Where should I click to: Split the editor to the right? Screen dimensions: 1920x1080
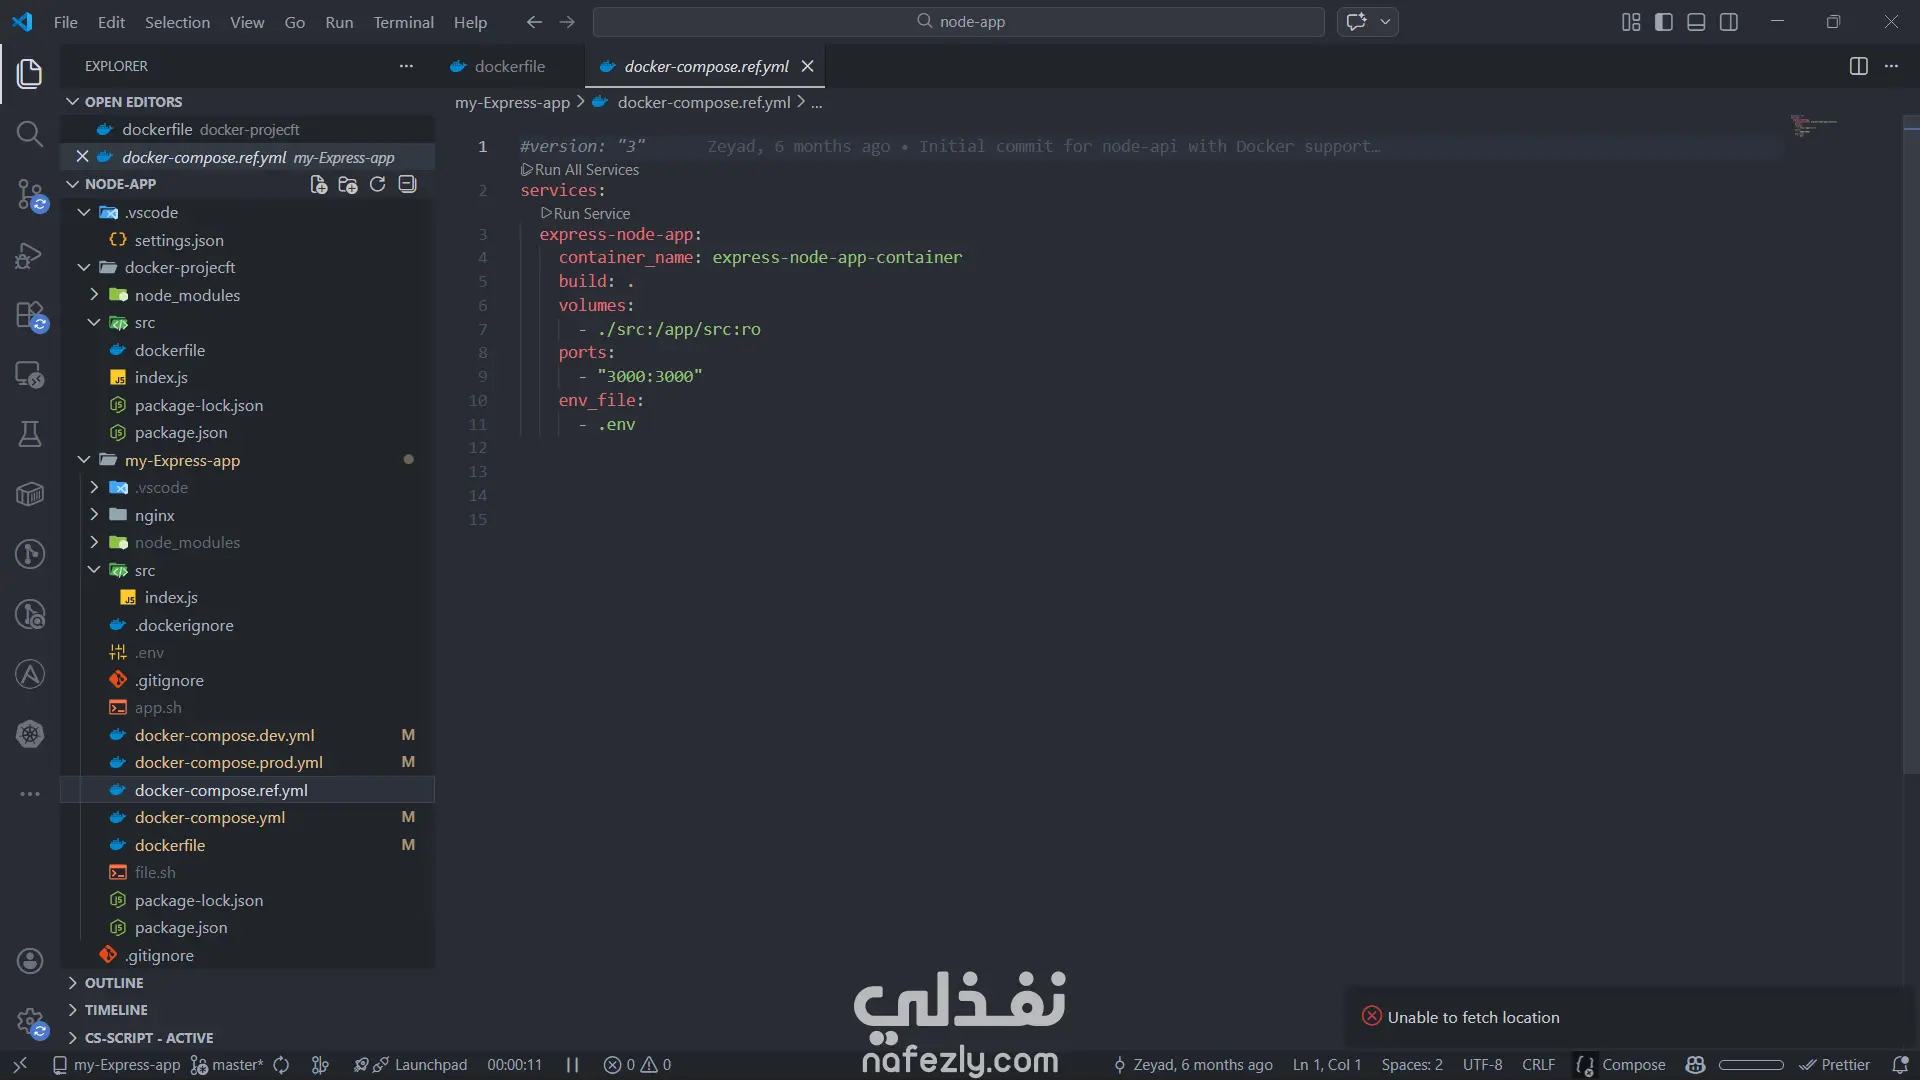point(1858,66)
